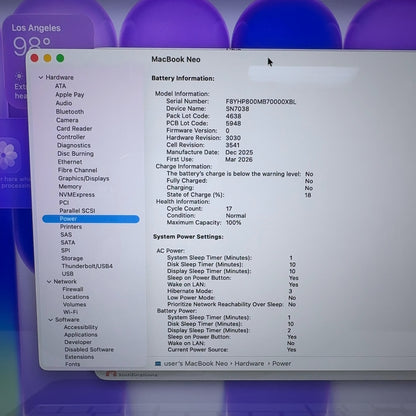Collapse the Software section chevron
The height and width of the screenshot is (416, 416).
pos(51,320)
